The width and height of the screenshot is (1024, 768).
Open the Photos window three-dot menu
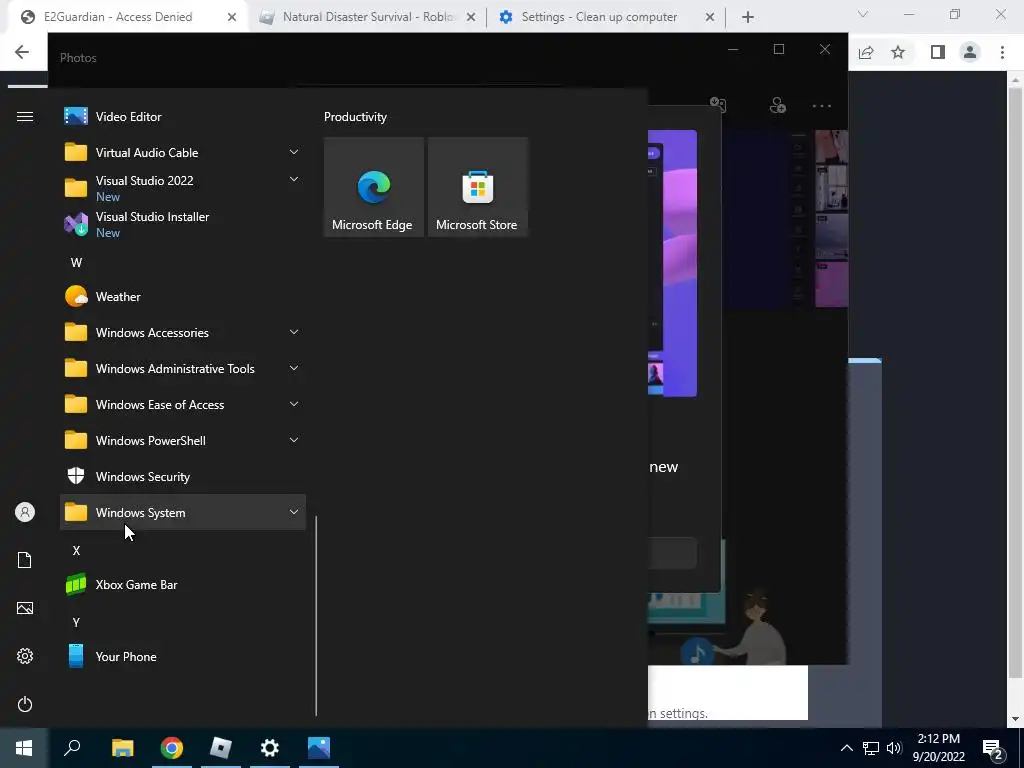pos(822,106)
